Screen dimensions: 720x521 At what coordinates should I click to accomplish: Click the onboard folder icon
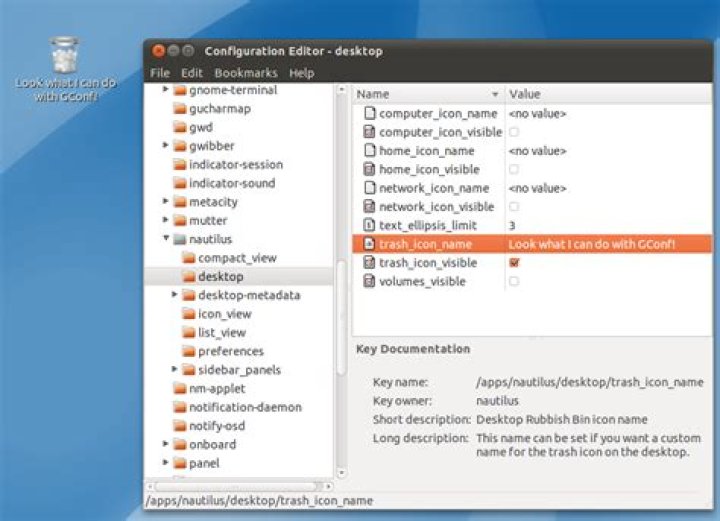click(x=180, y=444)
